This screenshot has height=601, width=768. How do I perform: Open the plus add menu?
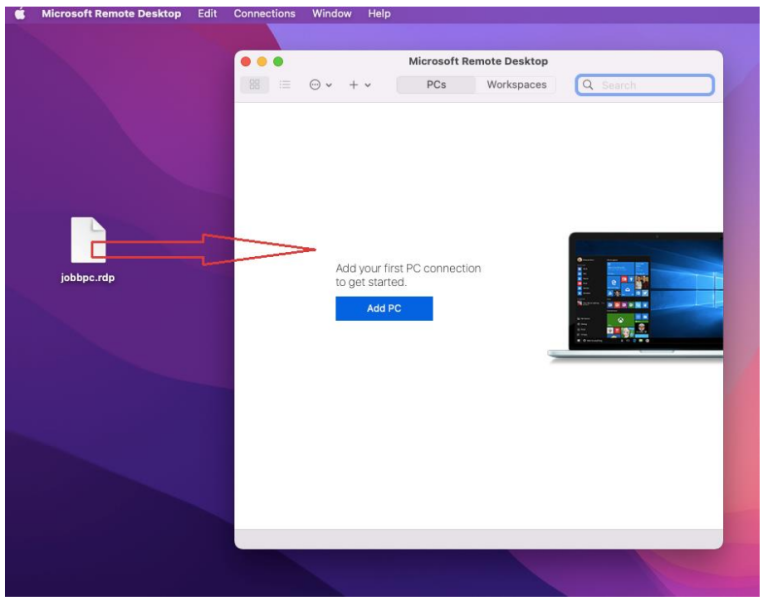click(x=360, y=85)
